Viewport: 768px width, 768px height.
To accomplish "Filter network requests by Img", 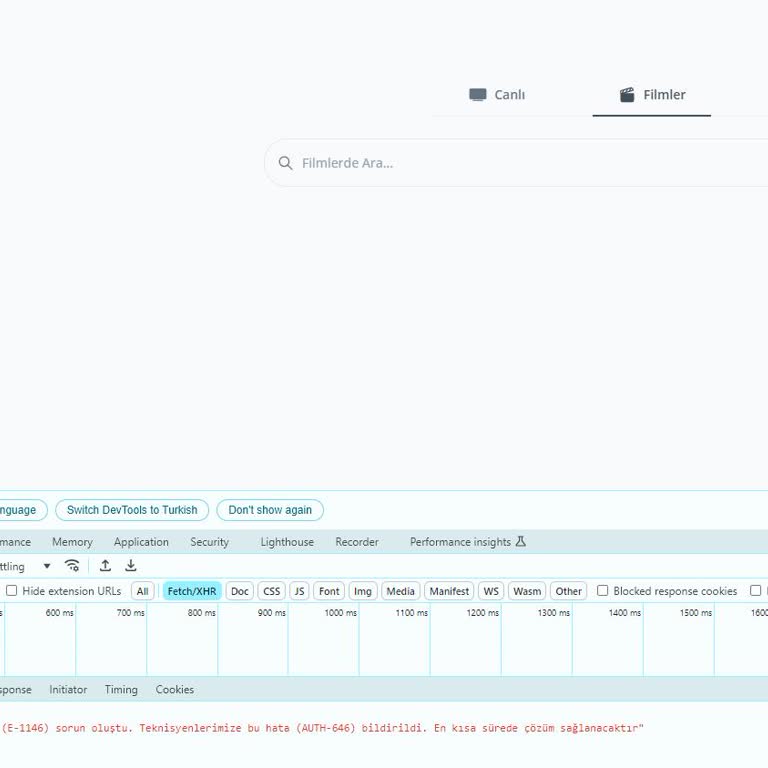I will (362, 591).
